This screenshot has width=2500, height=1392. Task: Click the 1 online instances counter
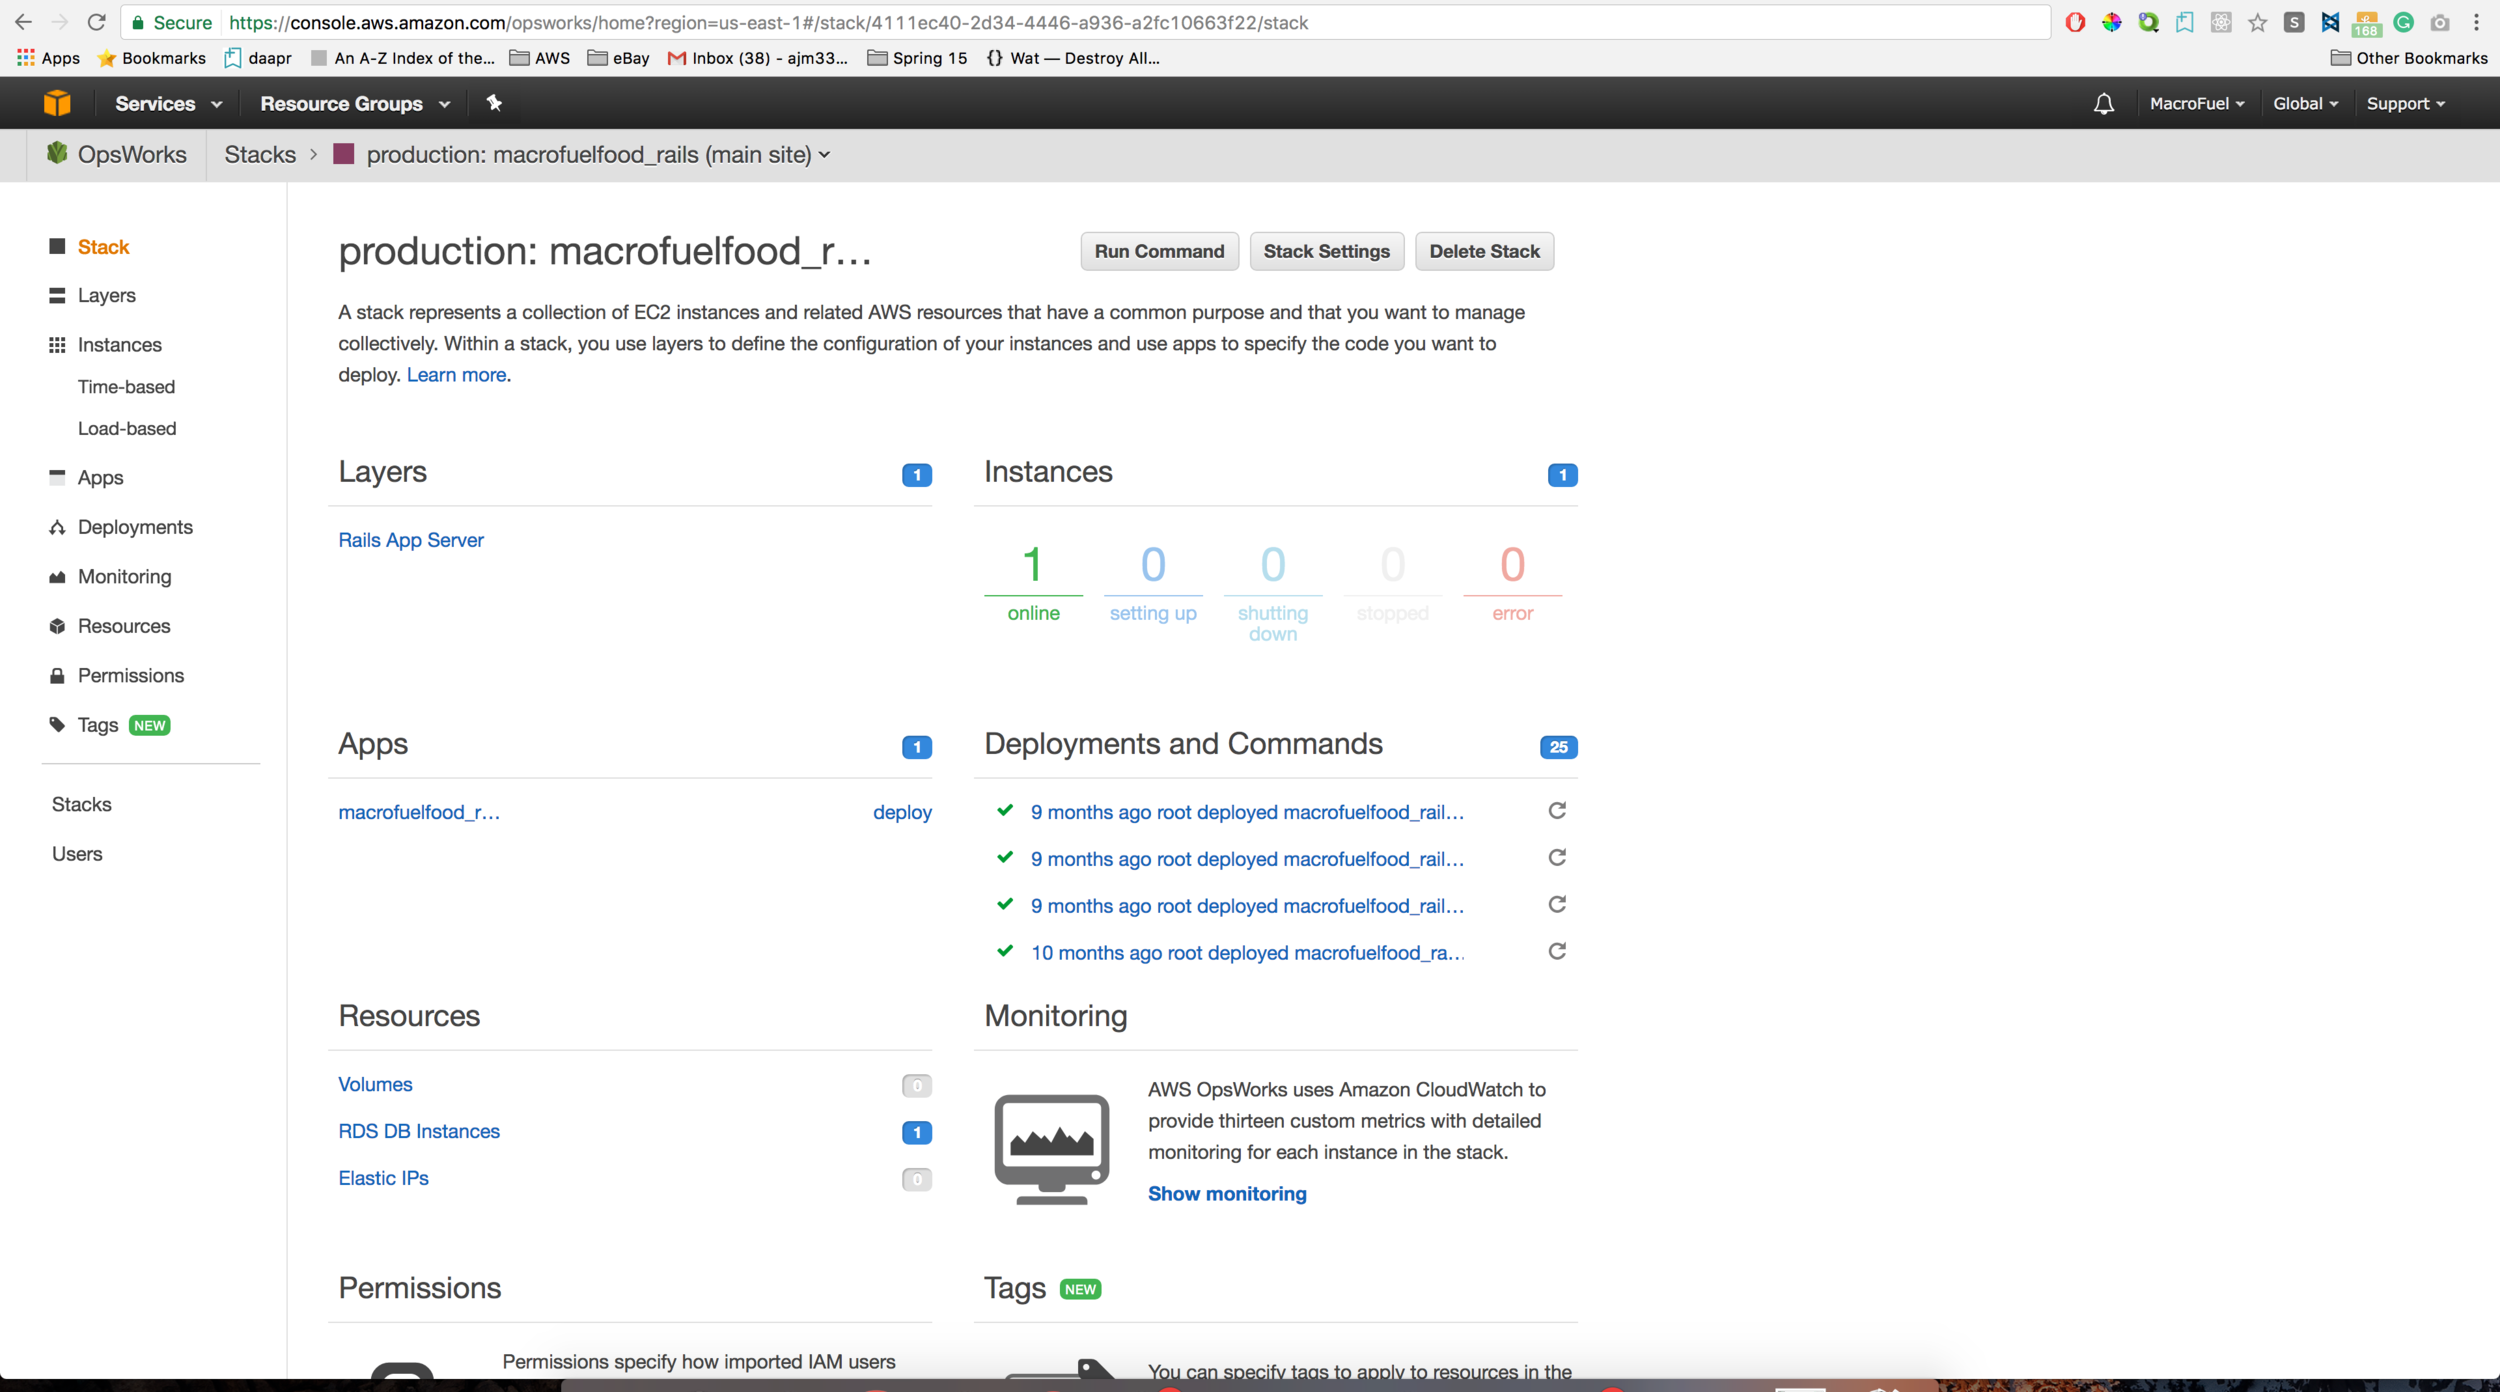(1033, 582)
